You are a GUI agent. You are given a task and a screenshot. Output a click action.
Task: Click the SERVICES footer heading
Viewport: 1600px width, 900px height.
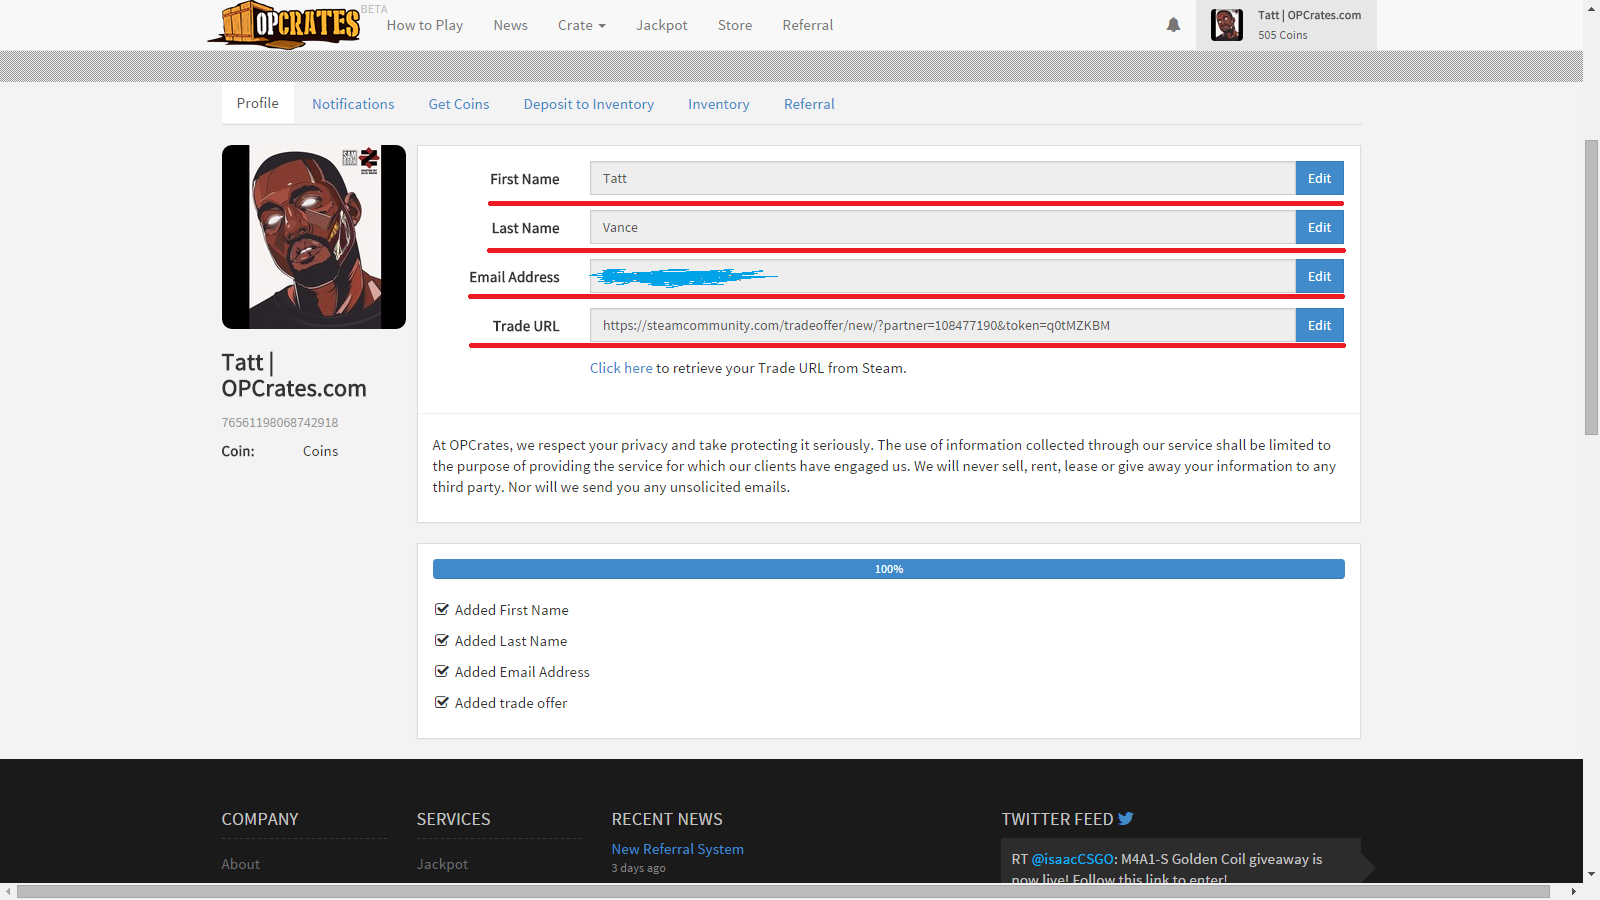tap(454, 819)
